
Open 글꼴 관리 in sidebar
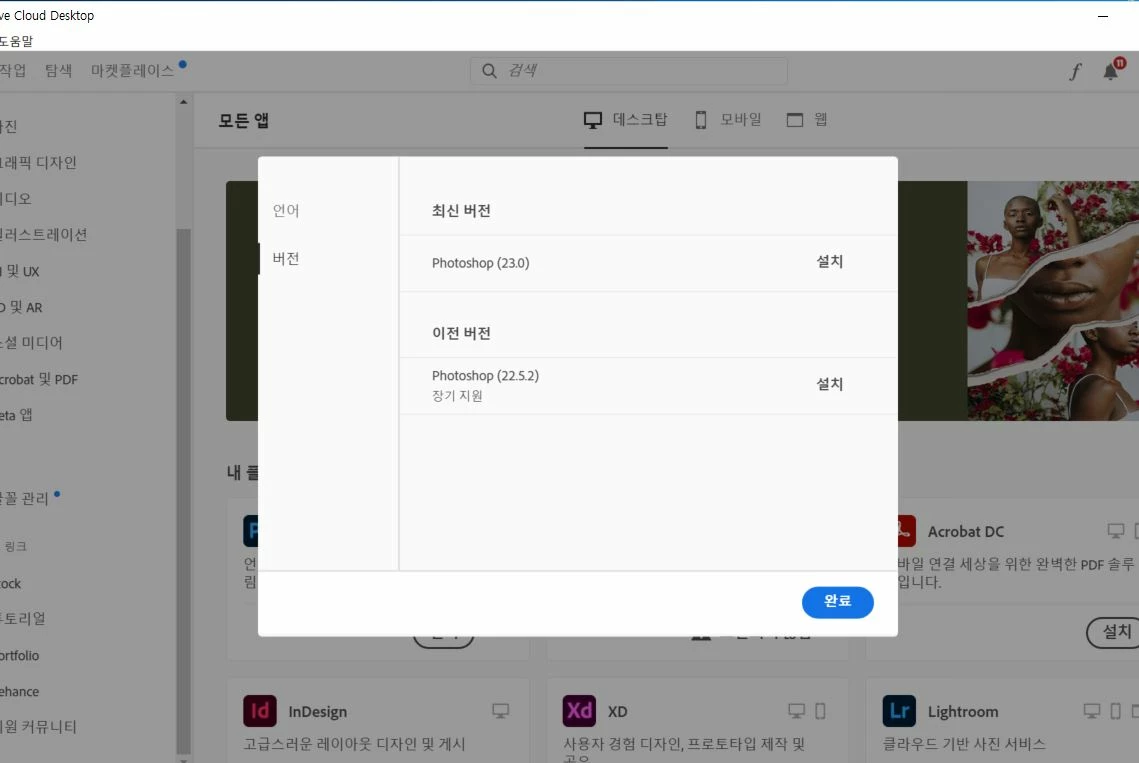[25, 498]
